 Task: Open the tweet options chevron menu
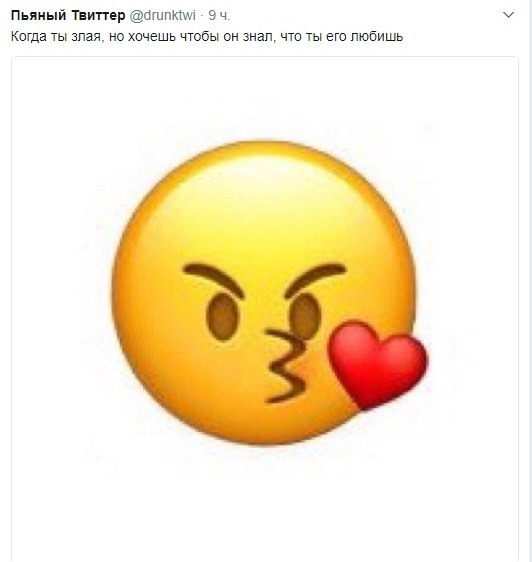click(508, 15)
